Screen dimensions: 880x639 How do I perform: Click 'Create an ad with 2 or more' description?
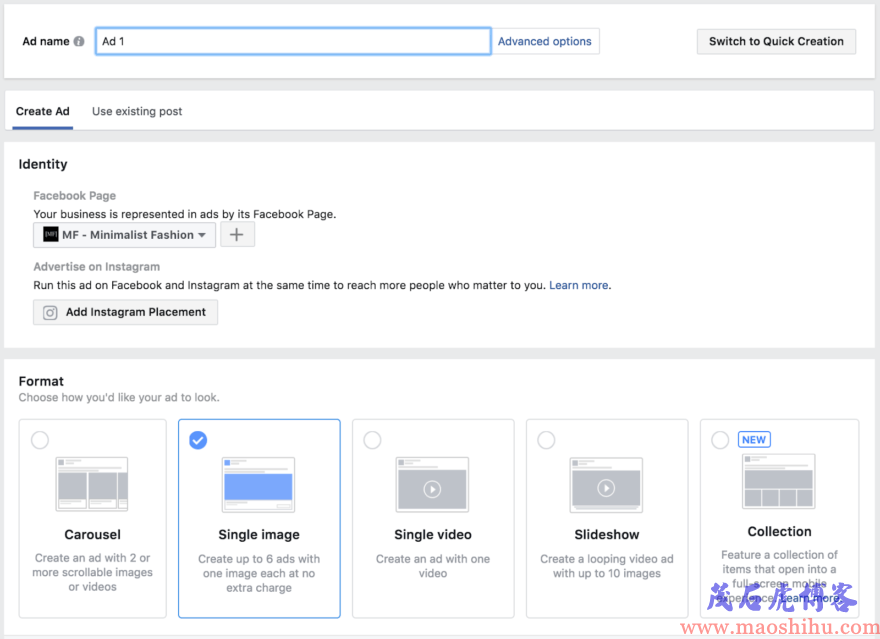tap(93, 572)
